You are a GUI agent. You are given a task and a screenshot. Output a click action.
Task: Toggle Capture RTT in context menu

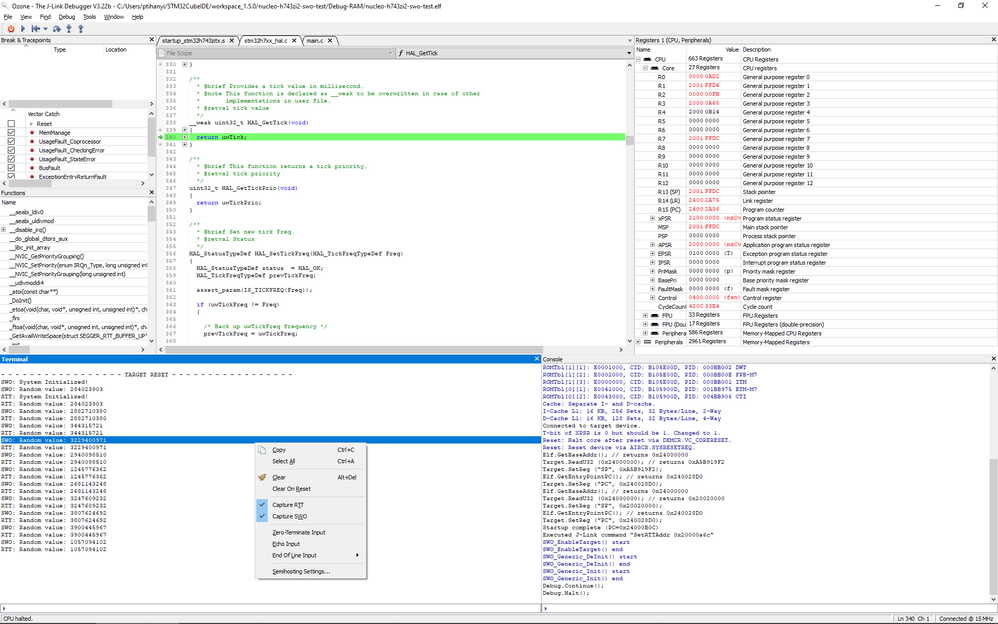[311, 505]
